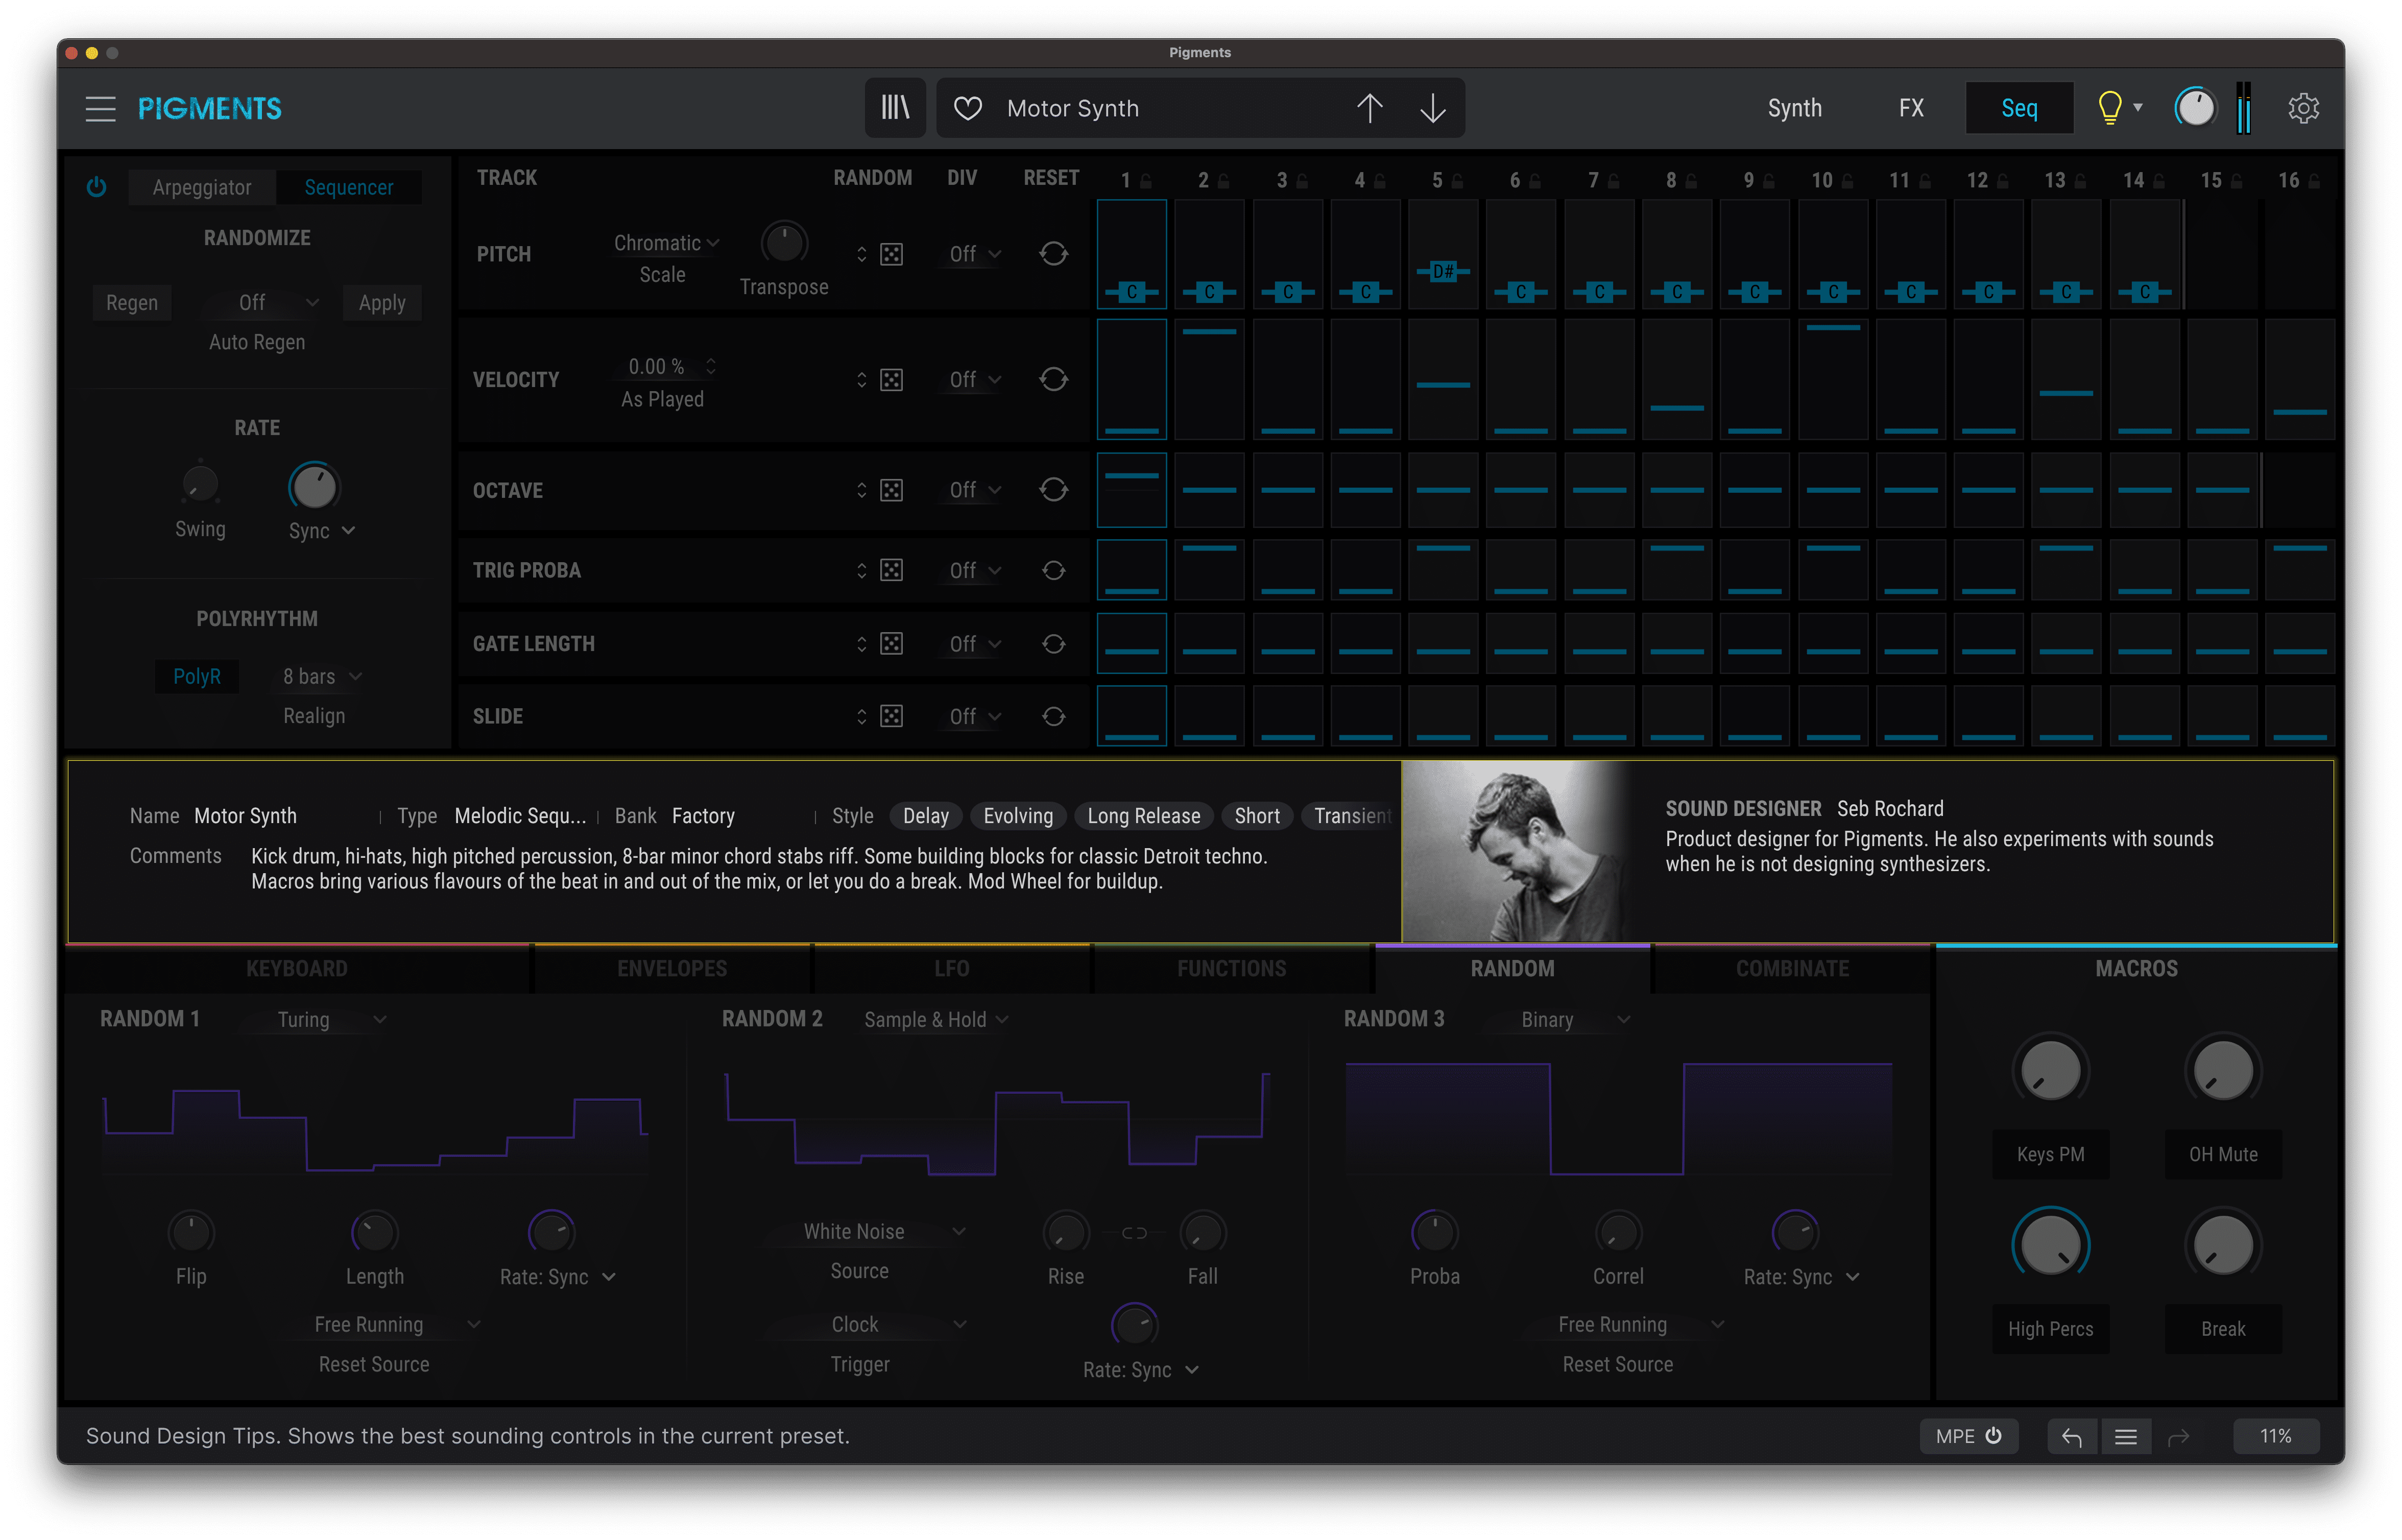Open the Chromatic scale dropdown
This screenshot has width=2402, height=1540.
coord(666,243)
